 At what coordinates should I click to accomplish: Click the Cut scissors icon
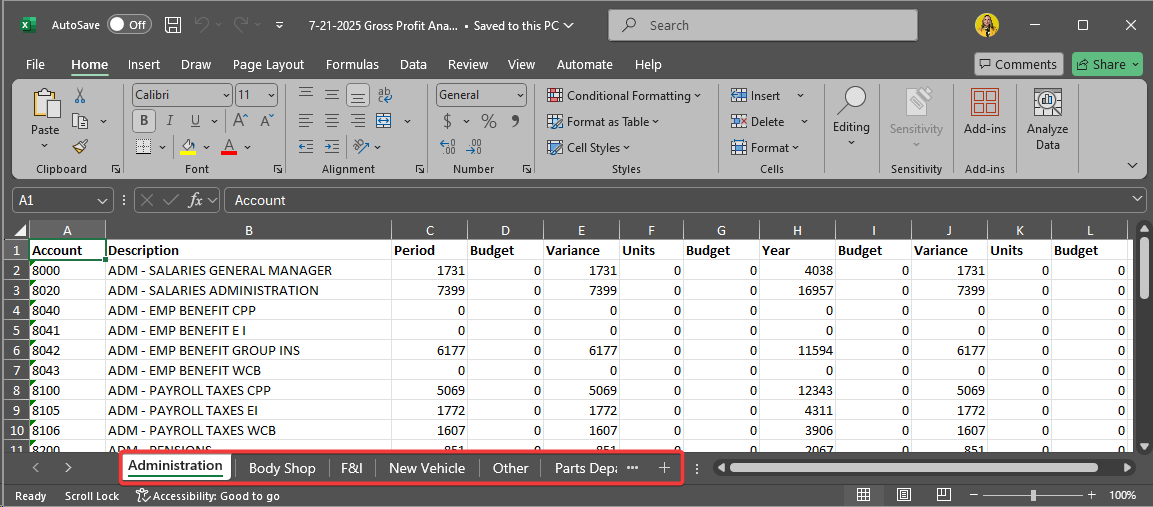tap(80, 96)
